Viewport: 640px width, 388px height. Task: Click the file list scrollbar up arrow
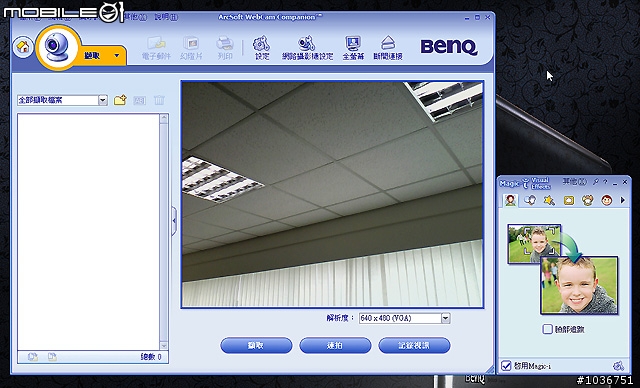tap(164, 119)
